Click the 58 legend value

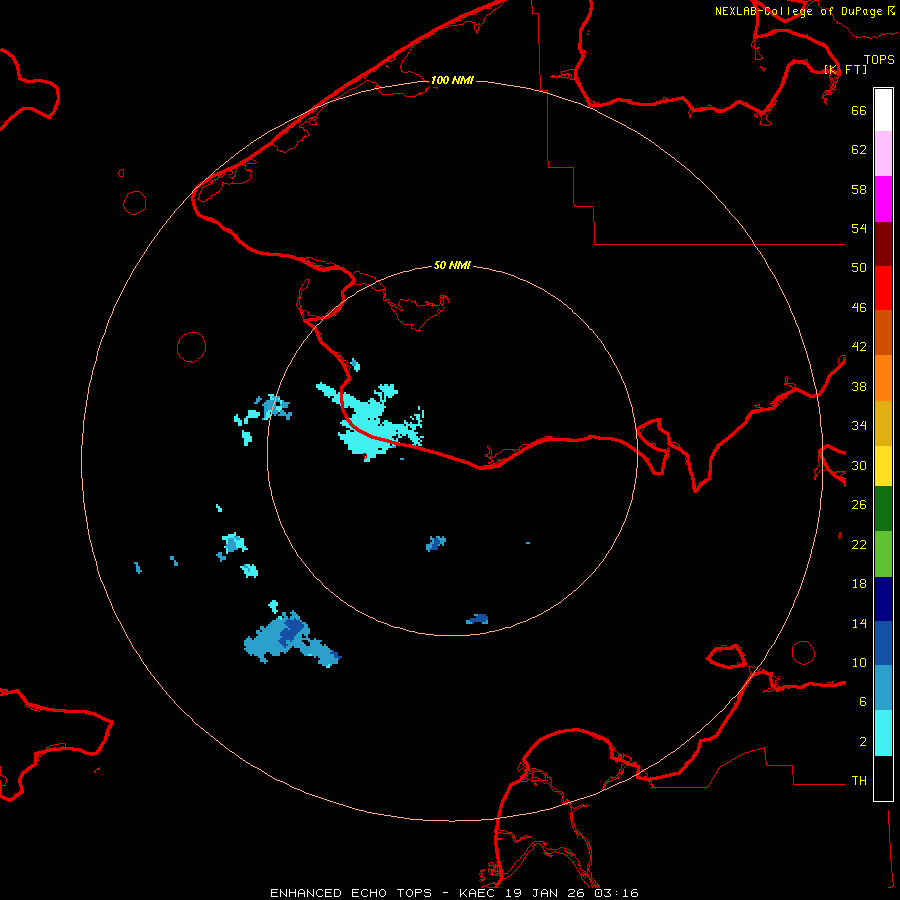(859, 189)
